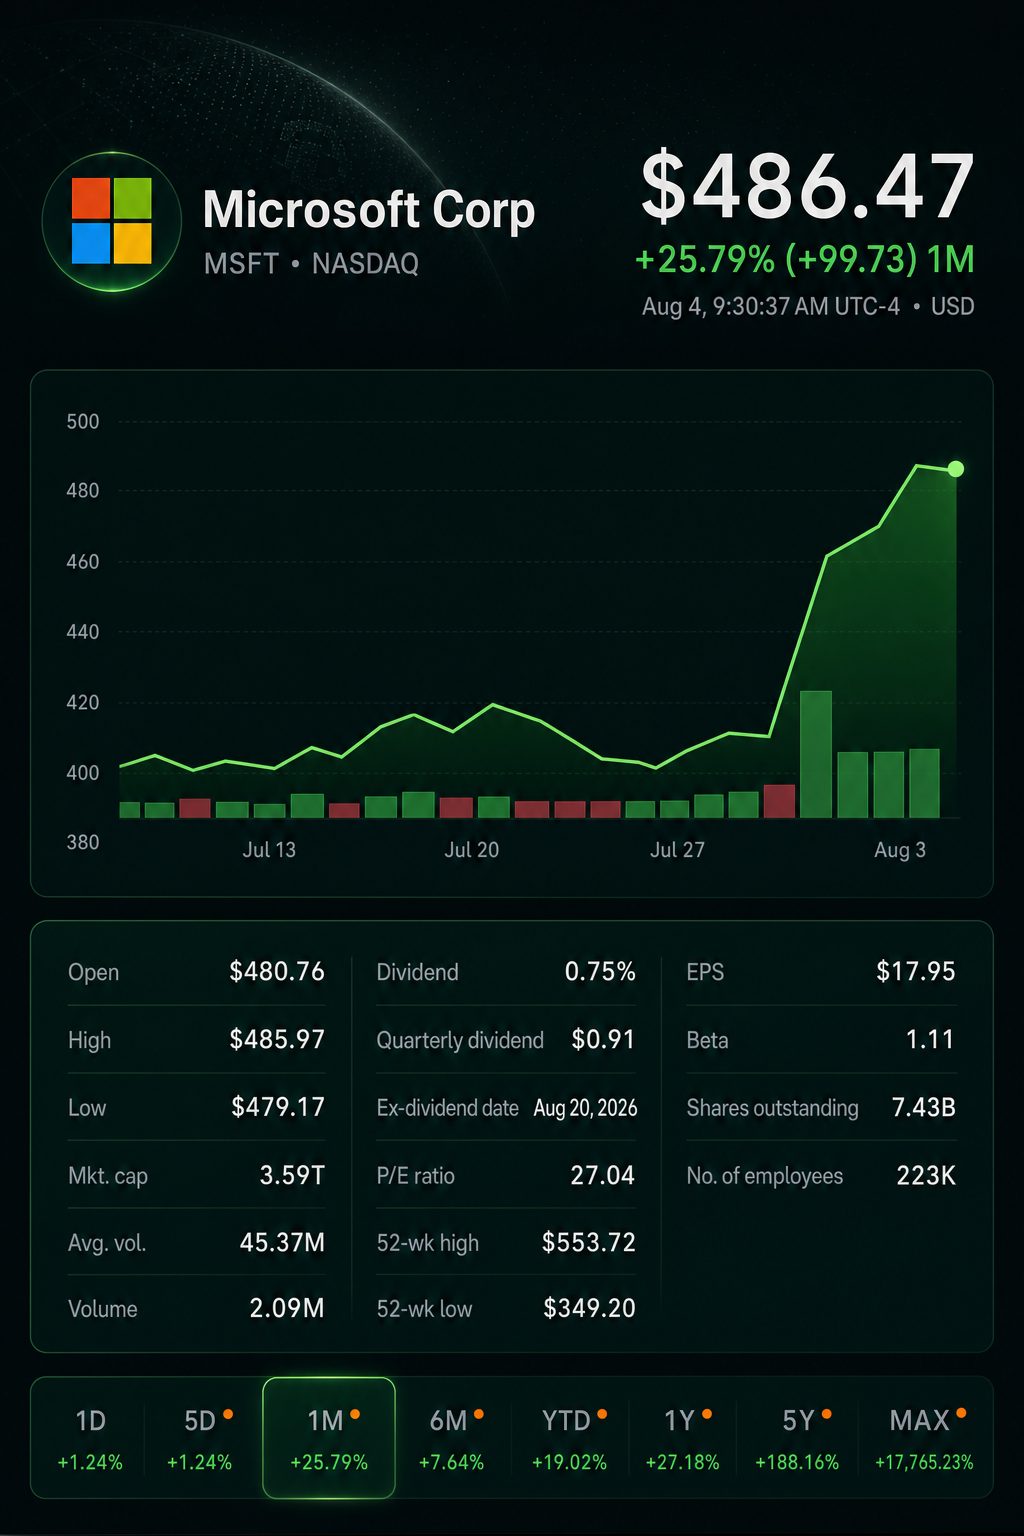This screenshot has width=1024, height=1536.
Task: Click the Jul 20 date label on chart
Action: (x=471, y=850)
